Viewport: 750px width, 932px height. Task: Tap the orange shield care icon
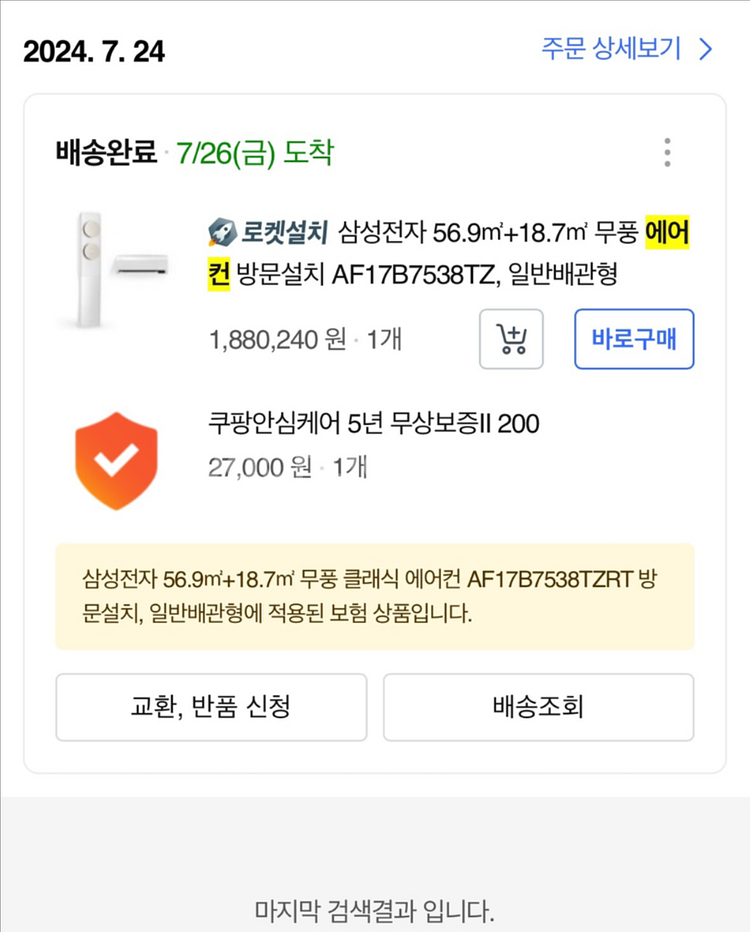(x=116, y=460)
